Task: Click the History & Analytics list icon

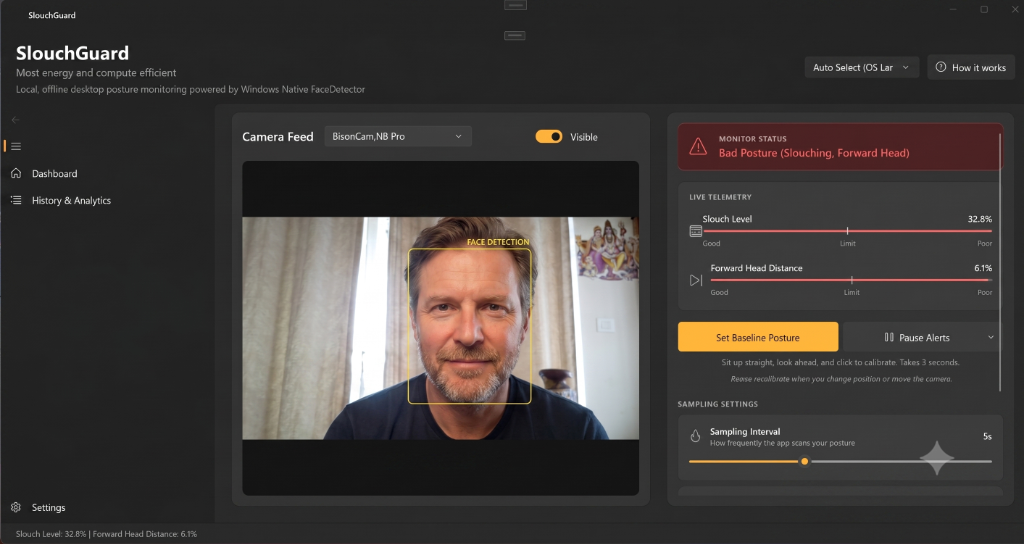Action: (16, 200)
